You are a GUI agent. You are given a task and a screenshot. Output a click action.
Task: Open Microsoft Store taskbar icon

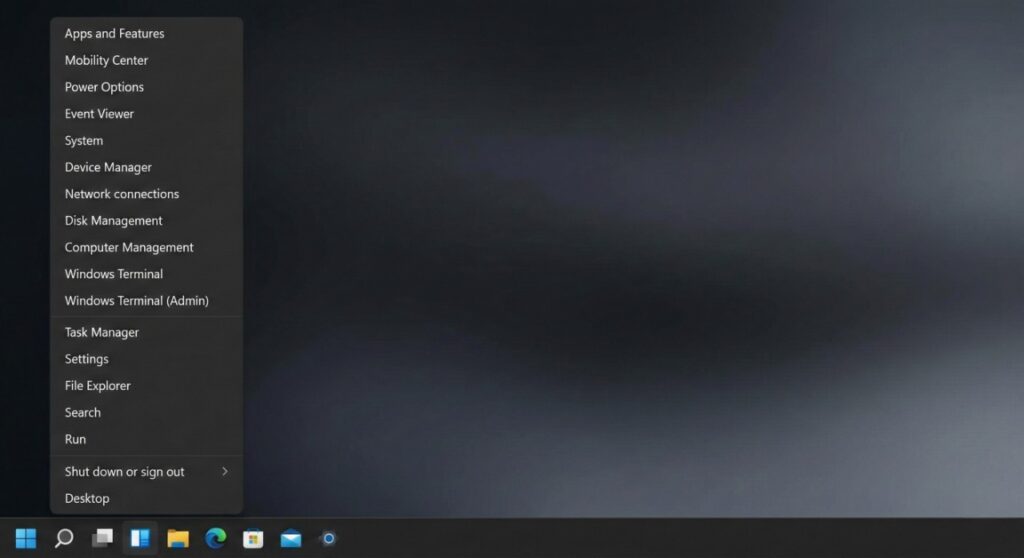pos(253,539)
